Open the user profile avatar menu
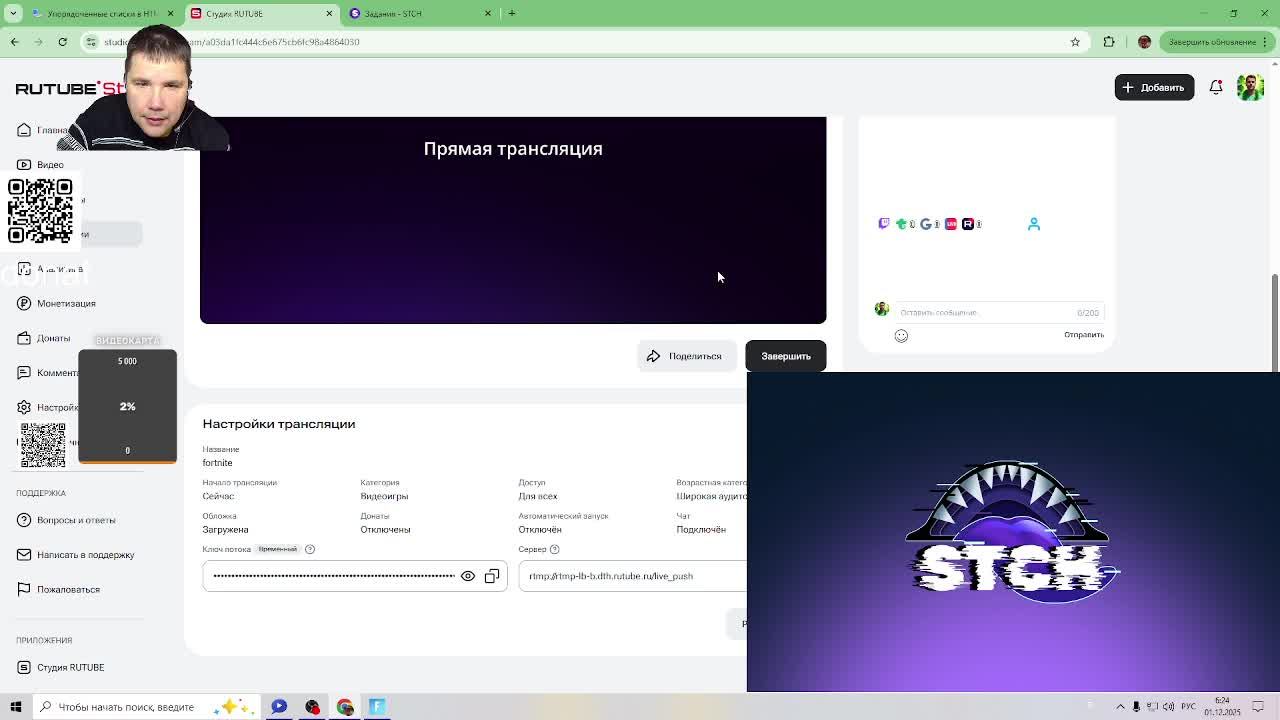Image resolution: width=1280 pixels, height=720 pixels. point(1250,87)
